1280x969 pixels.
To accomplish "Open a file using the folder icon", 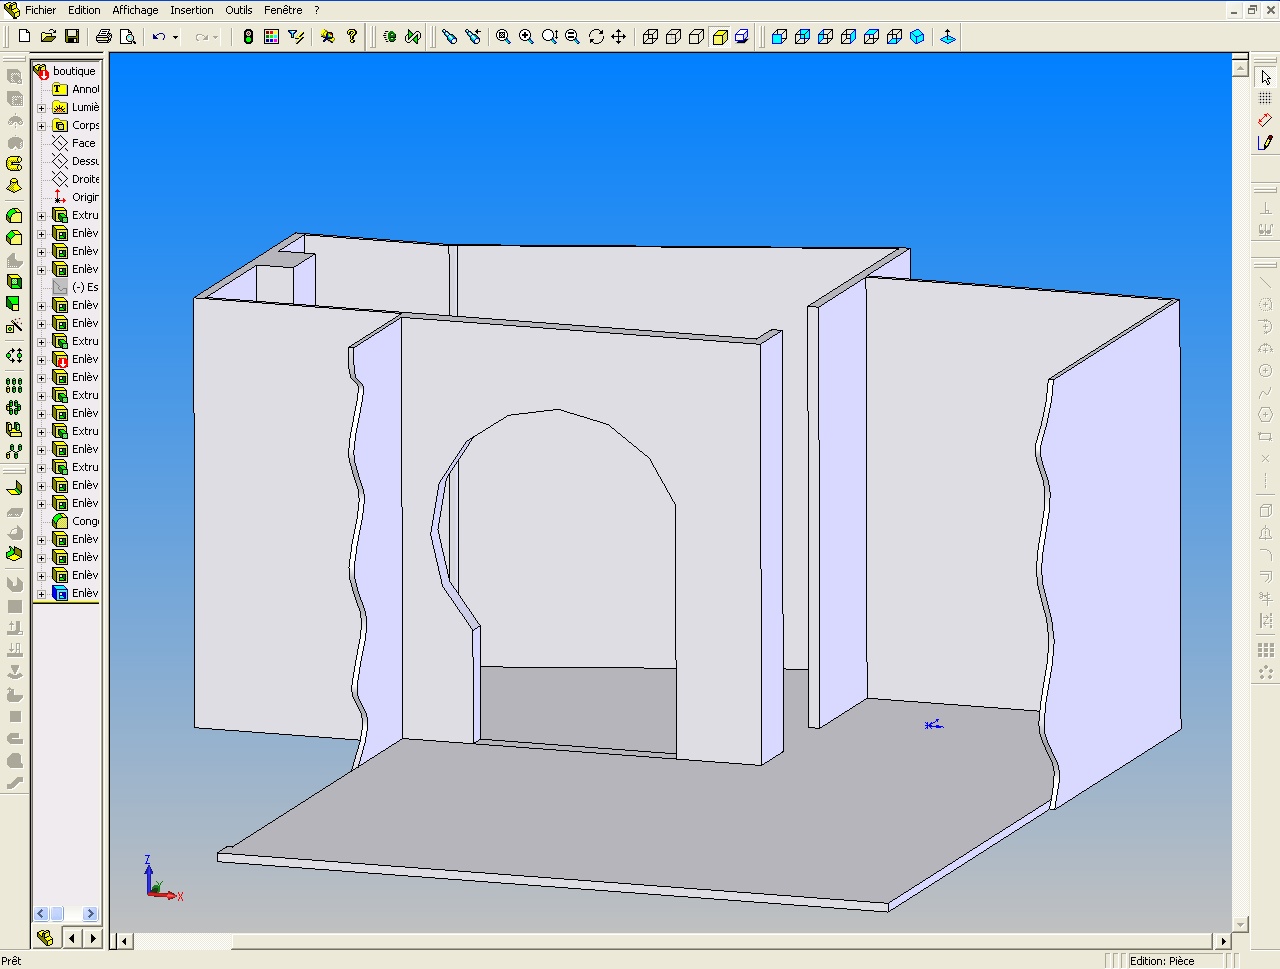I will (x=48, y=36).
